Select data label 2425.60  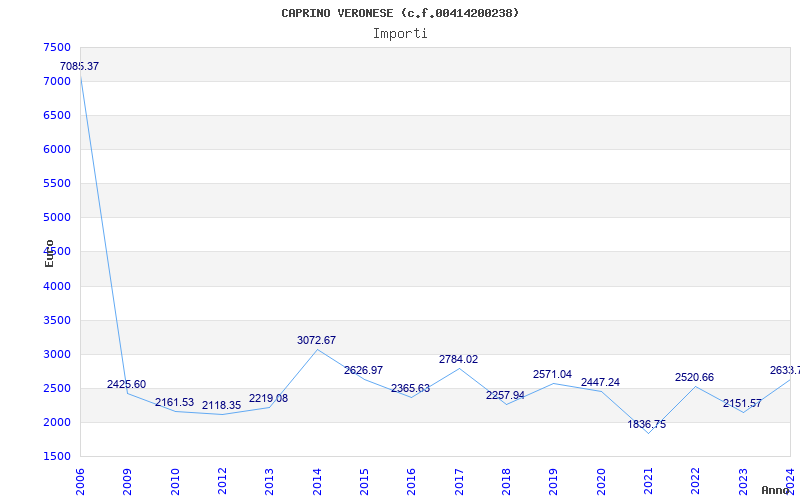pyautogui.click(x=127, y=384)
